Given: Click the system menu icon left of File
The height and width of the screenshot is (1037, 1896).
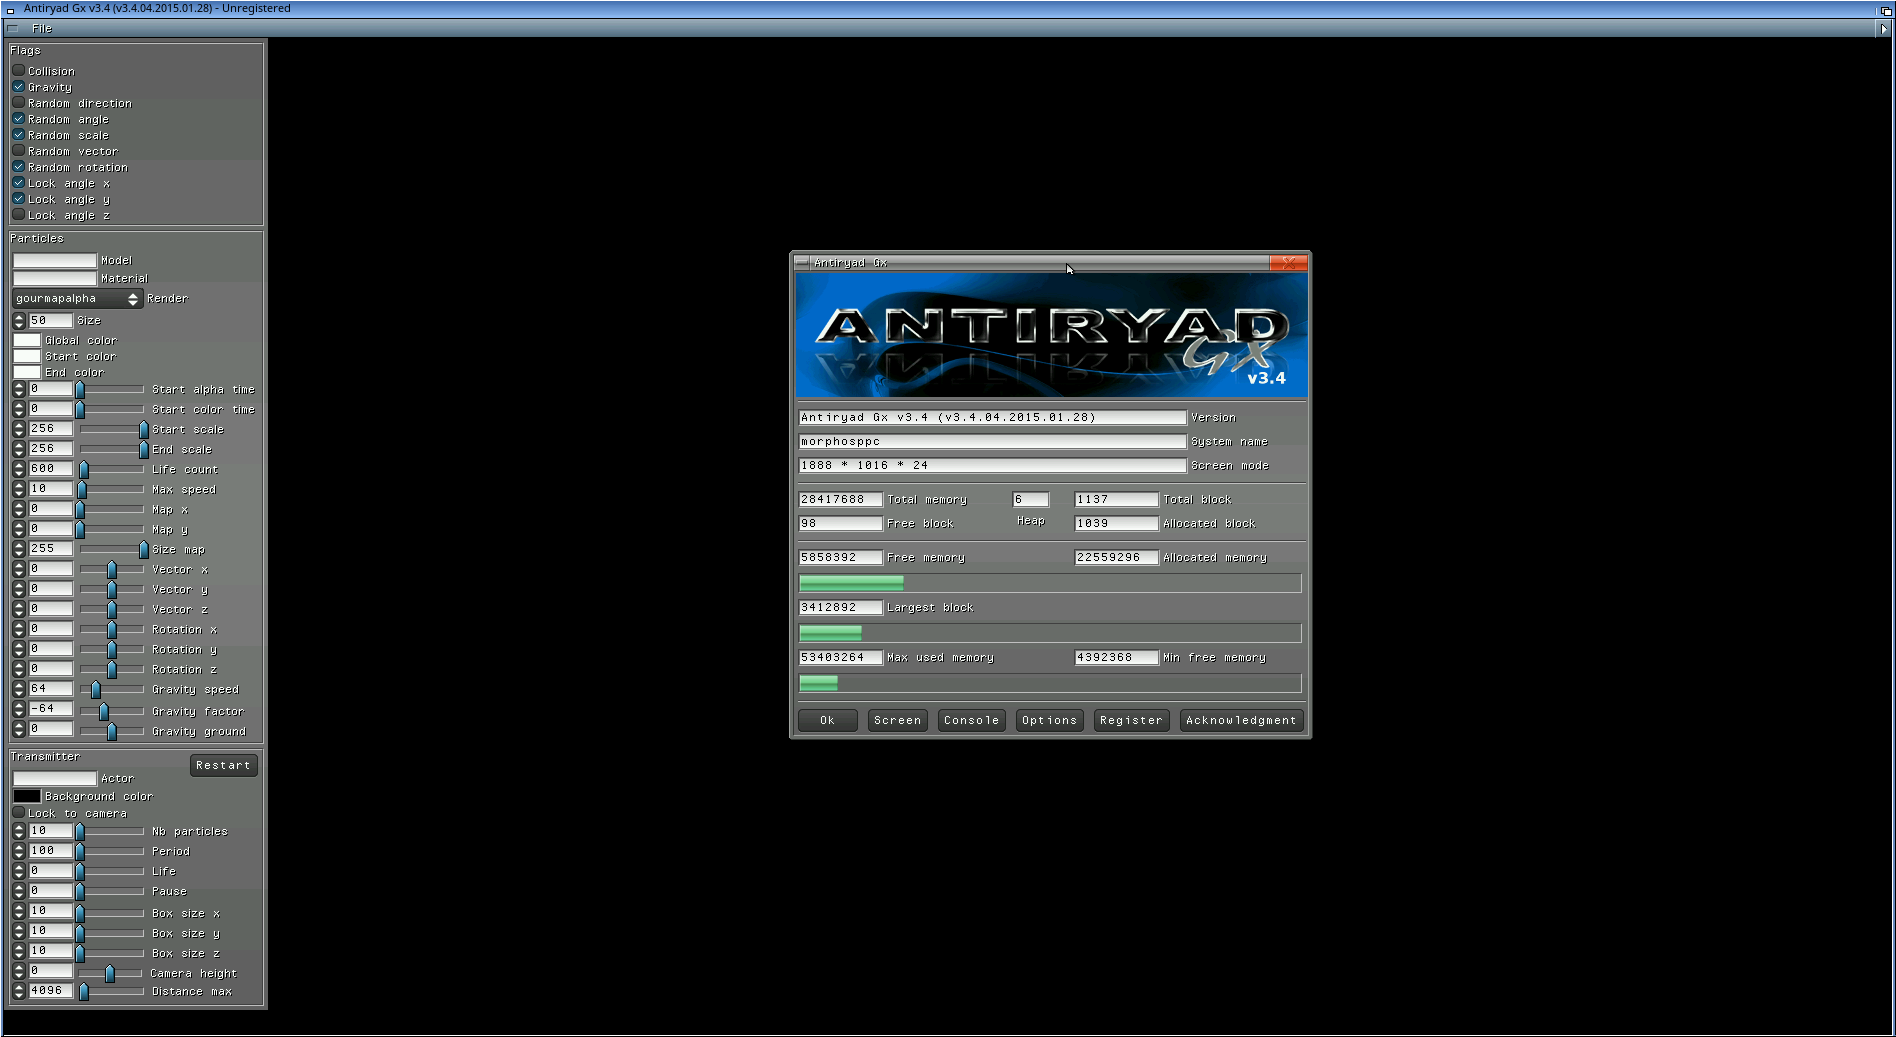Looking at the screenshot, I should pyautogui.click(x=12, y=29).
